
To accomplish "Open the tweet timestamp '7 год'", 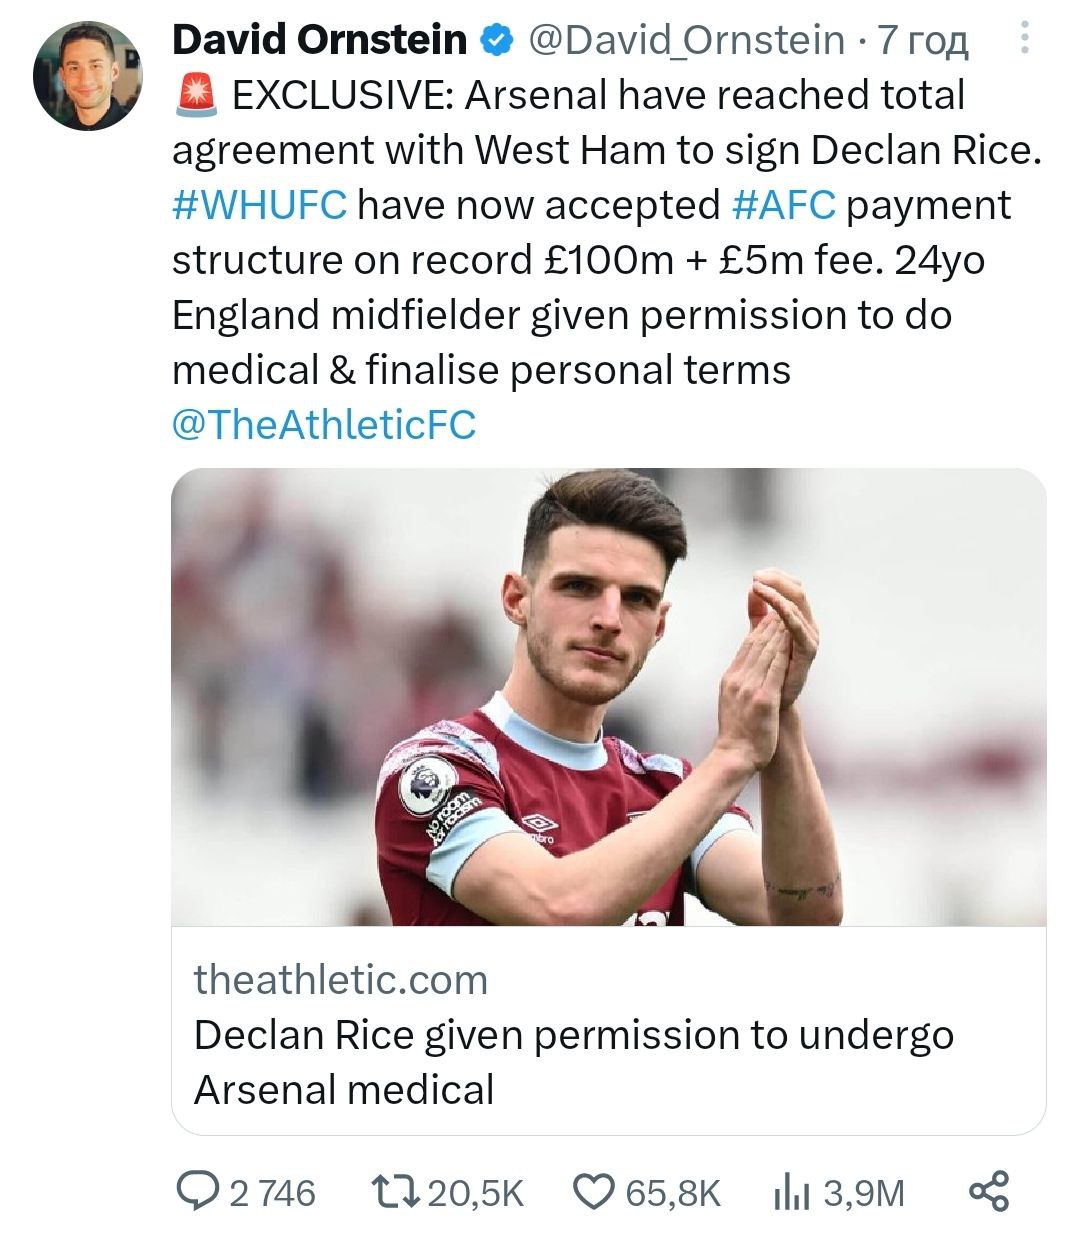I will click(923, 41).
